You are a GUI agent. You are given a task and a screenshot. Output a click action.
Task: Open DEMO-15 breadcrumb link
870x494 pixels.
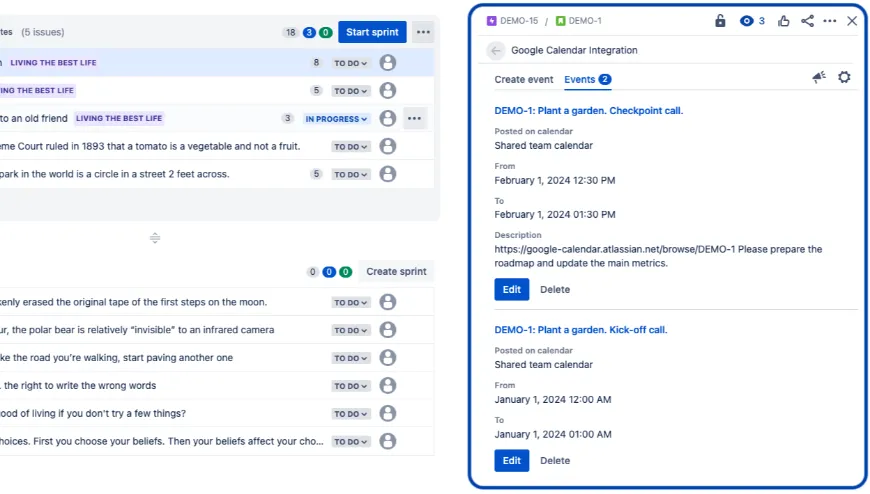(x=513, y=21)
